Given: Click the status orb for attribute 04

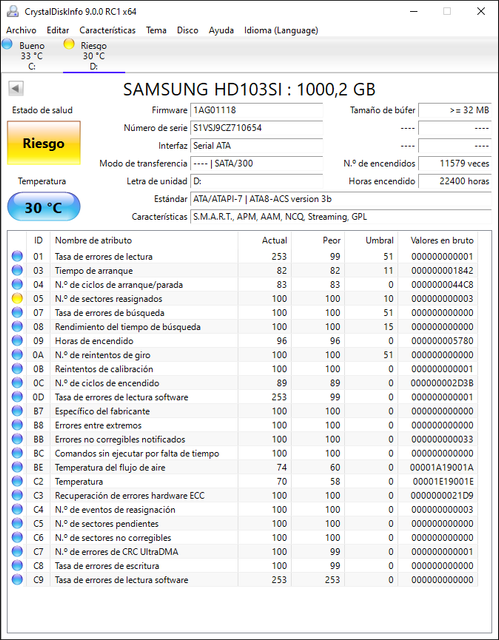Looking at the screenshot, I should 17,284.
